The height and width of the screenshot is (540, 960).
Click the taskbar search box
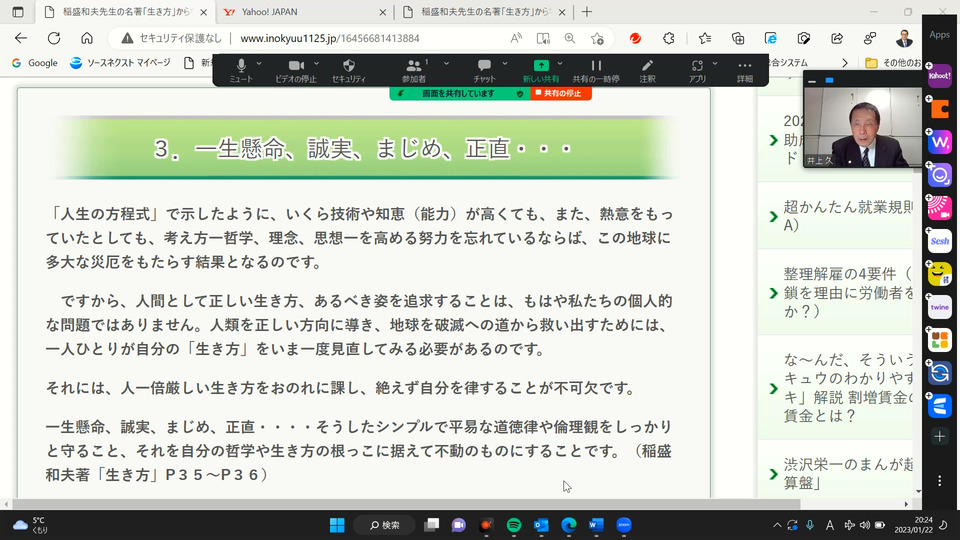385,525
